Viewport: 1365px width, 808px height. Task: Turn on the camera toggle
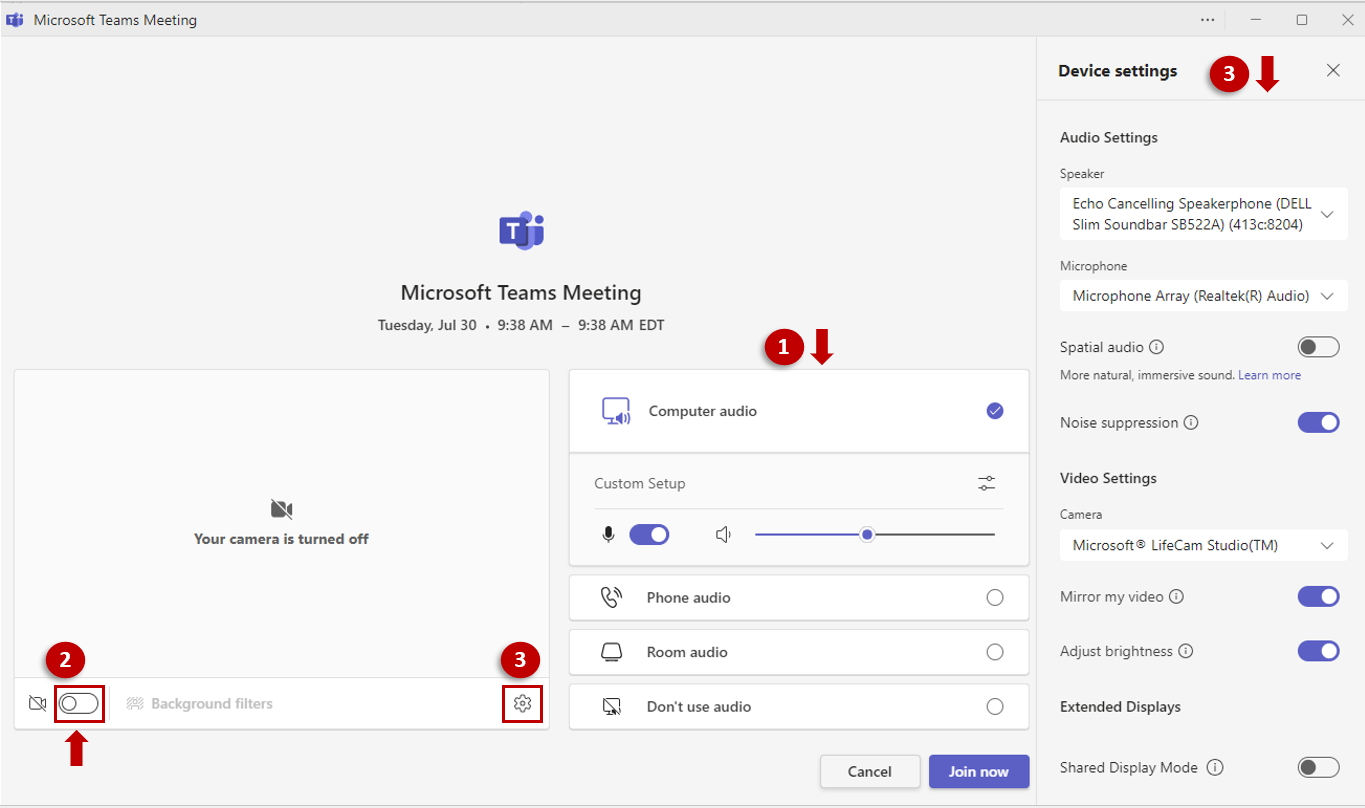(79, 704)
